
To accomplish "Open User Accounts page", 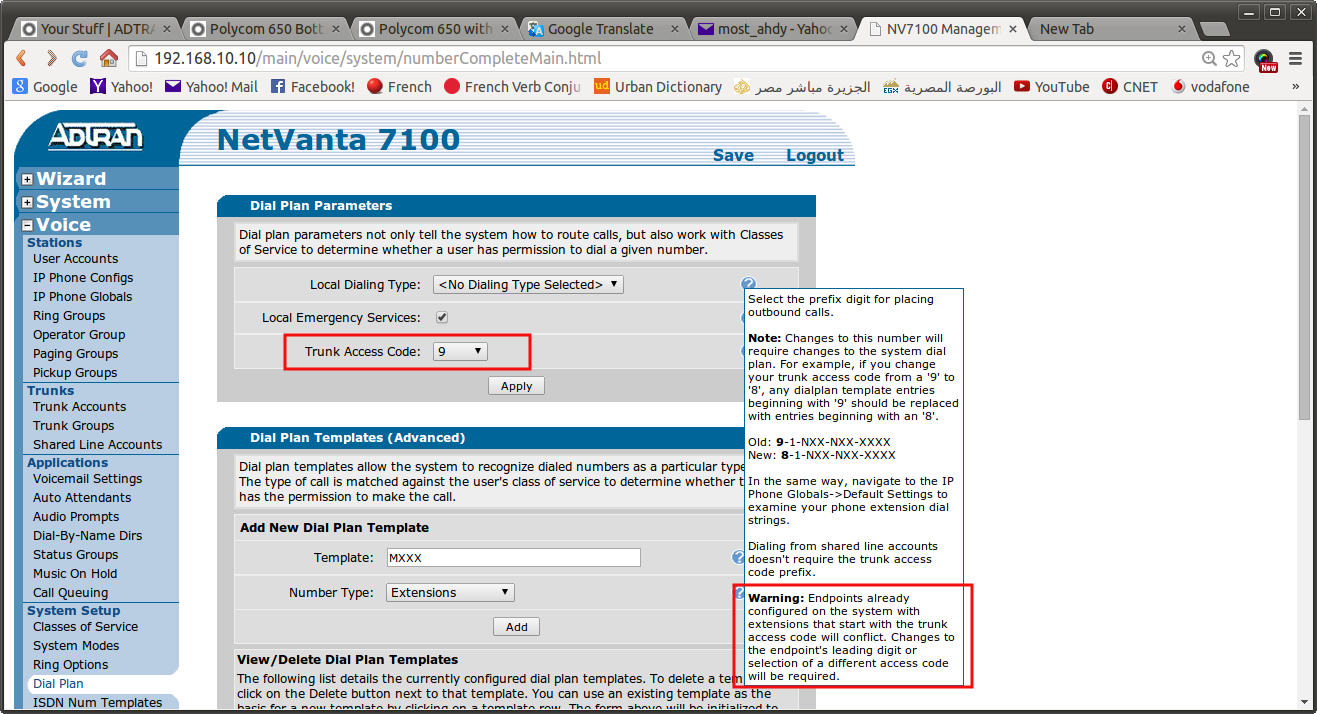I will point(75,258).
